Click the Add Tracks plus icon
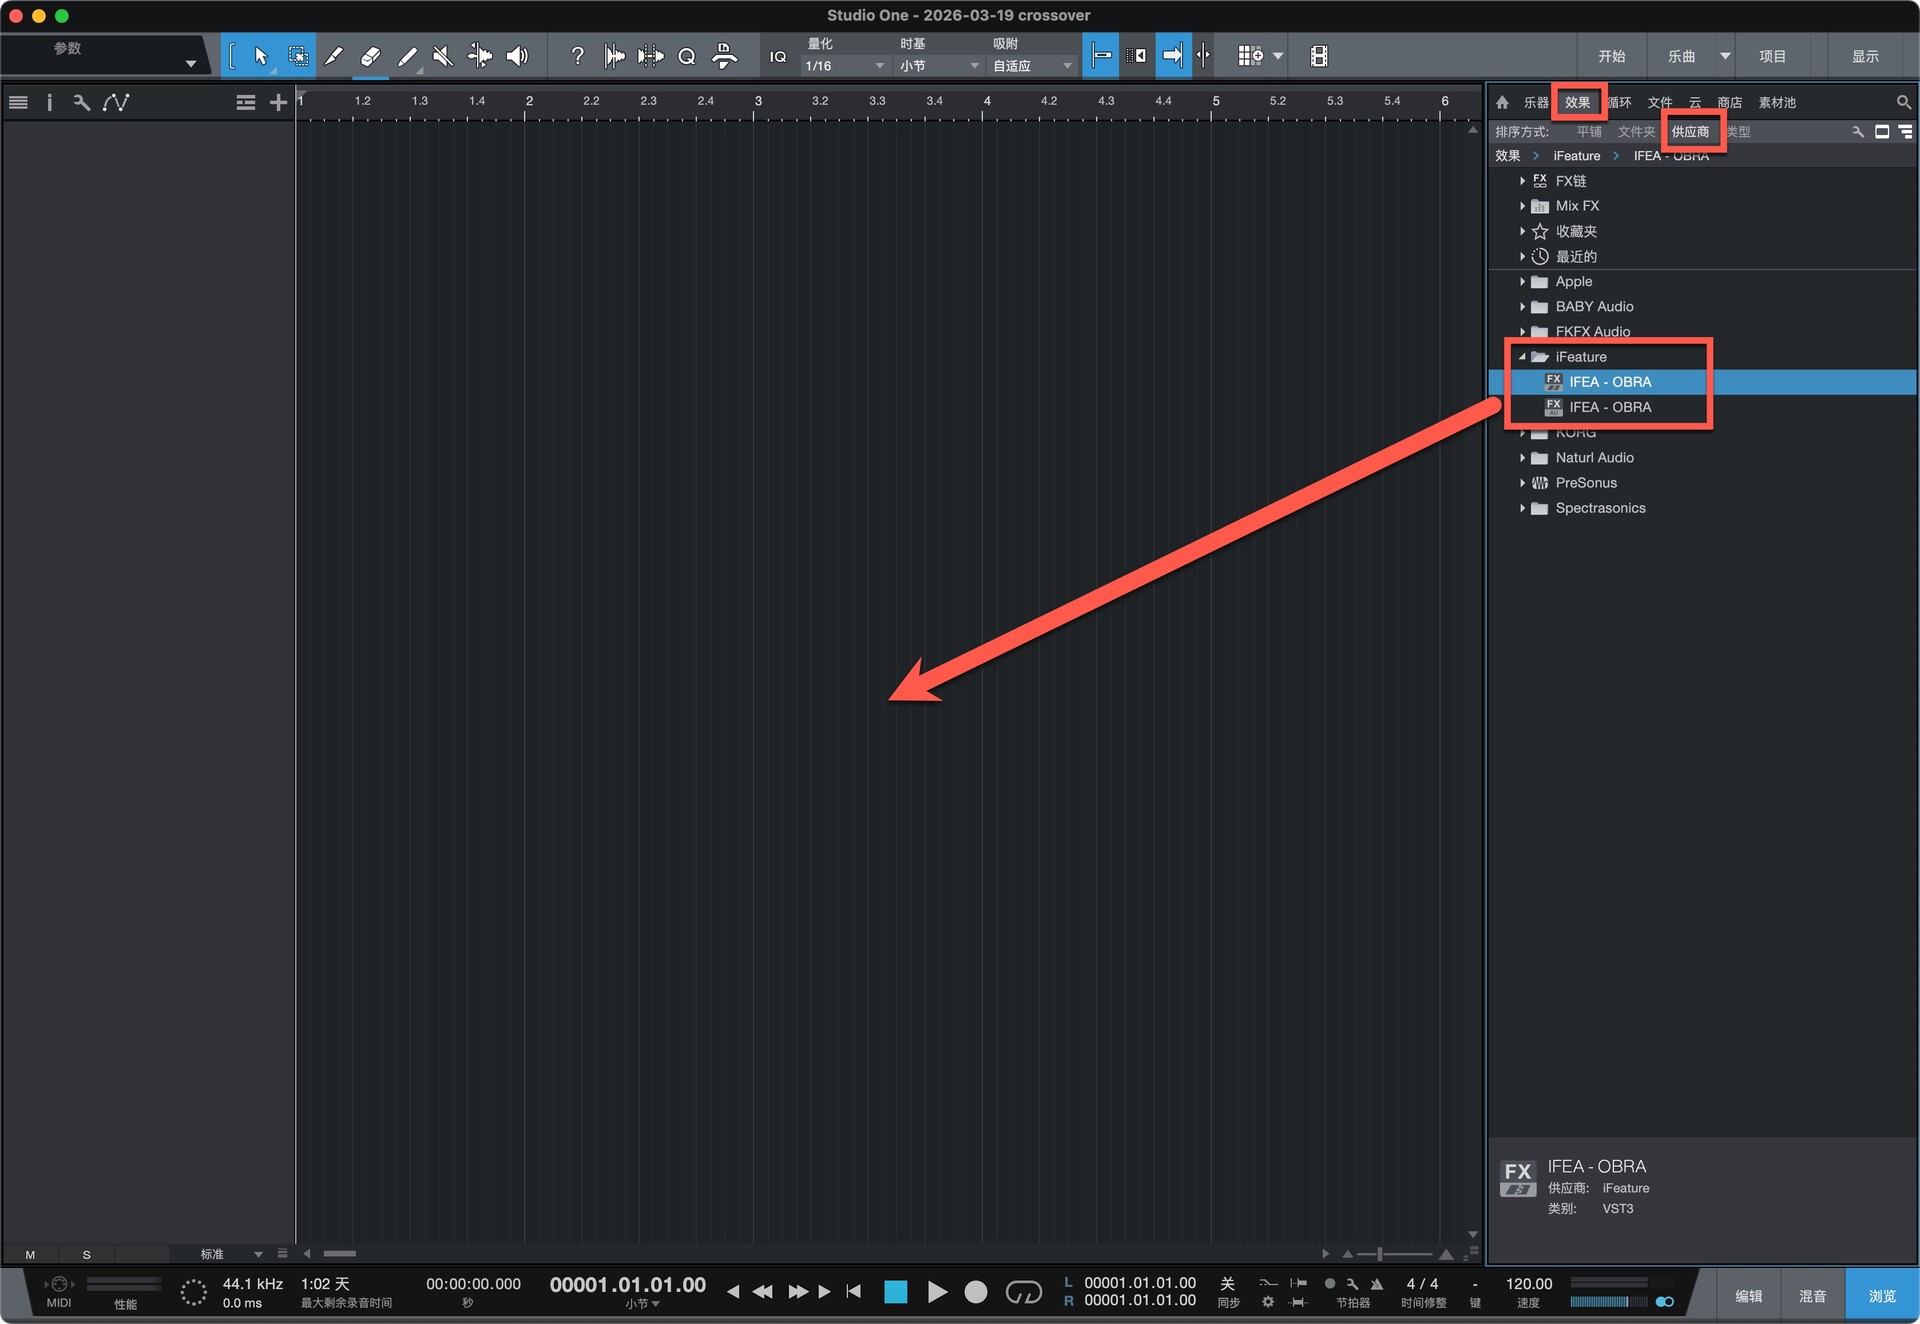1920x1324 pixels. pos(278,102)
